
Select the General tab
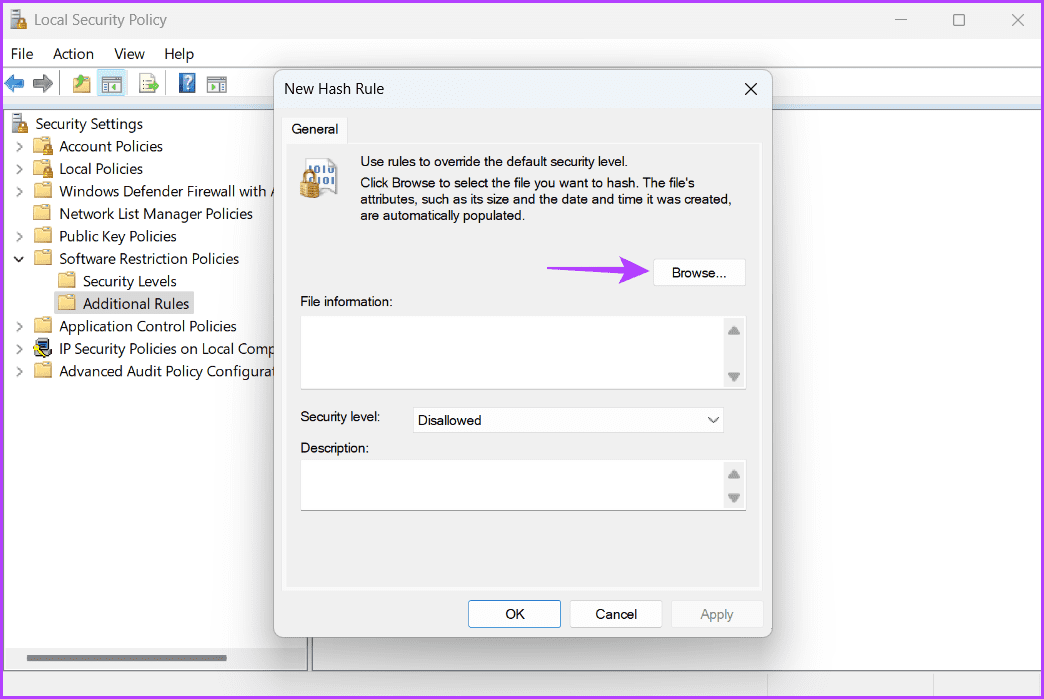click(314, 129)
